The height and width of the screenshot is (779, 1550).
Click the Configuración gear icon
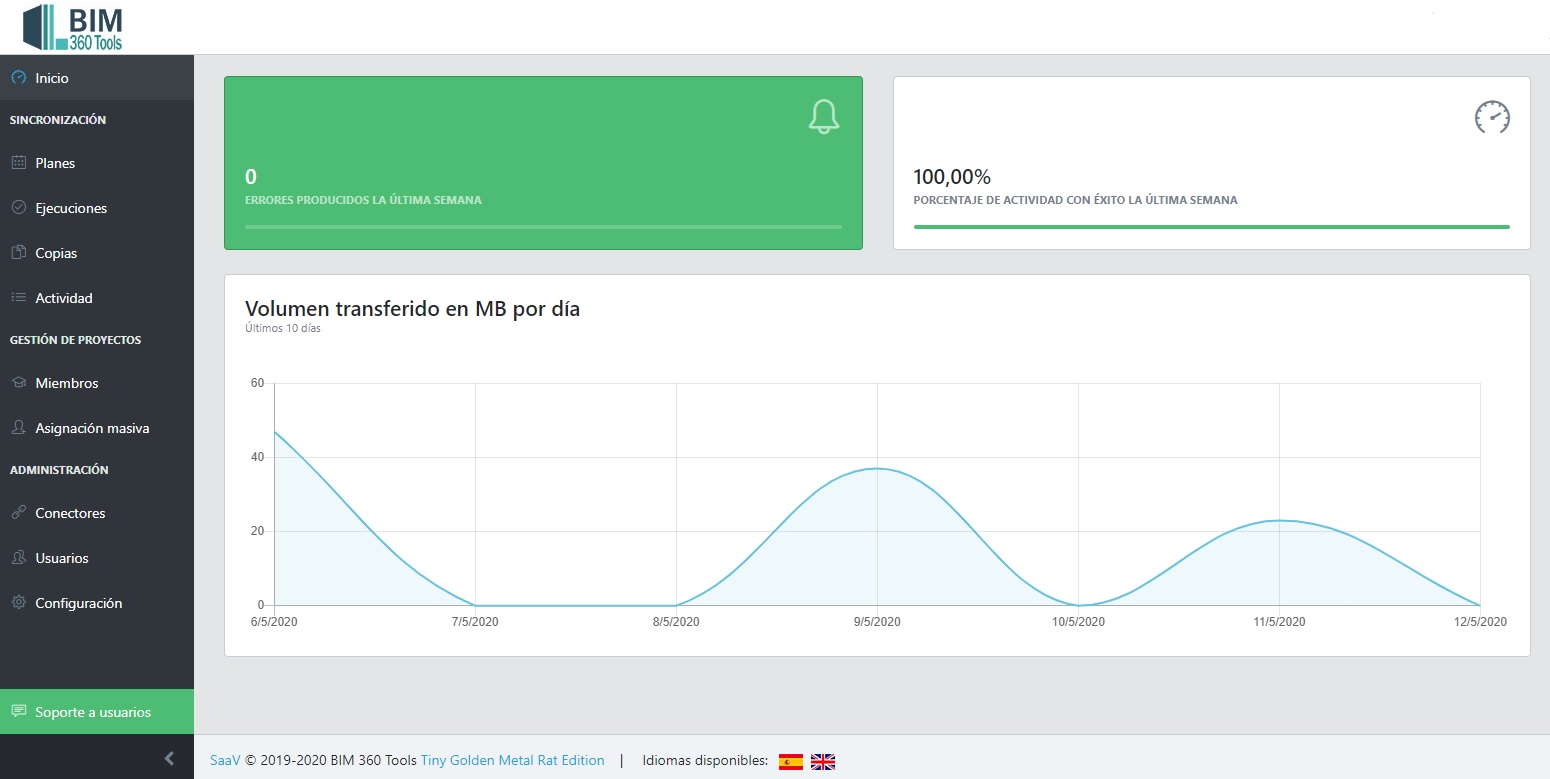[x=18, y=603]
